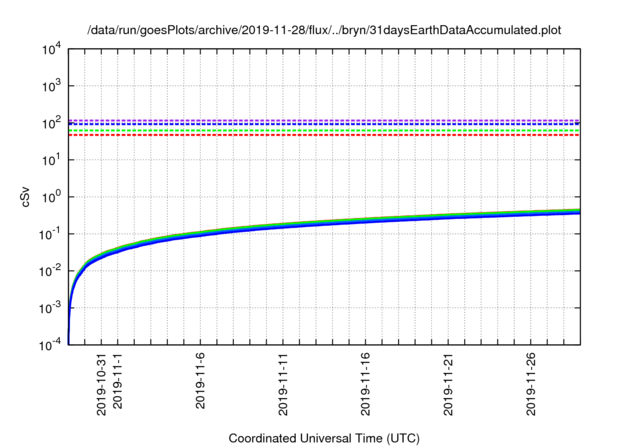Click the 2019-11-16 date tick label
640x448 pixels.
click(365, 384)
